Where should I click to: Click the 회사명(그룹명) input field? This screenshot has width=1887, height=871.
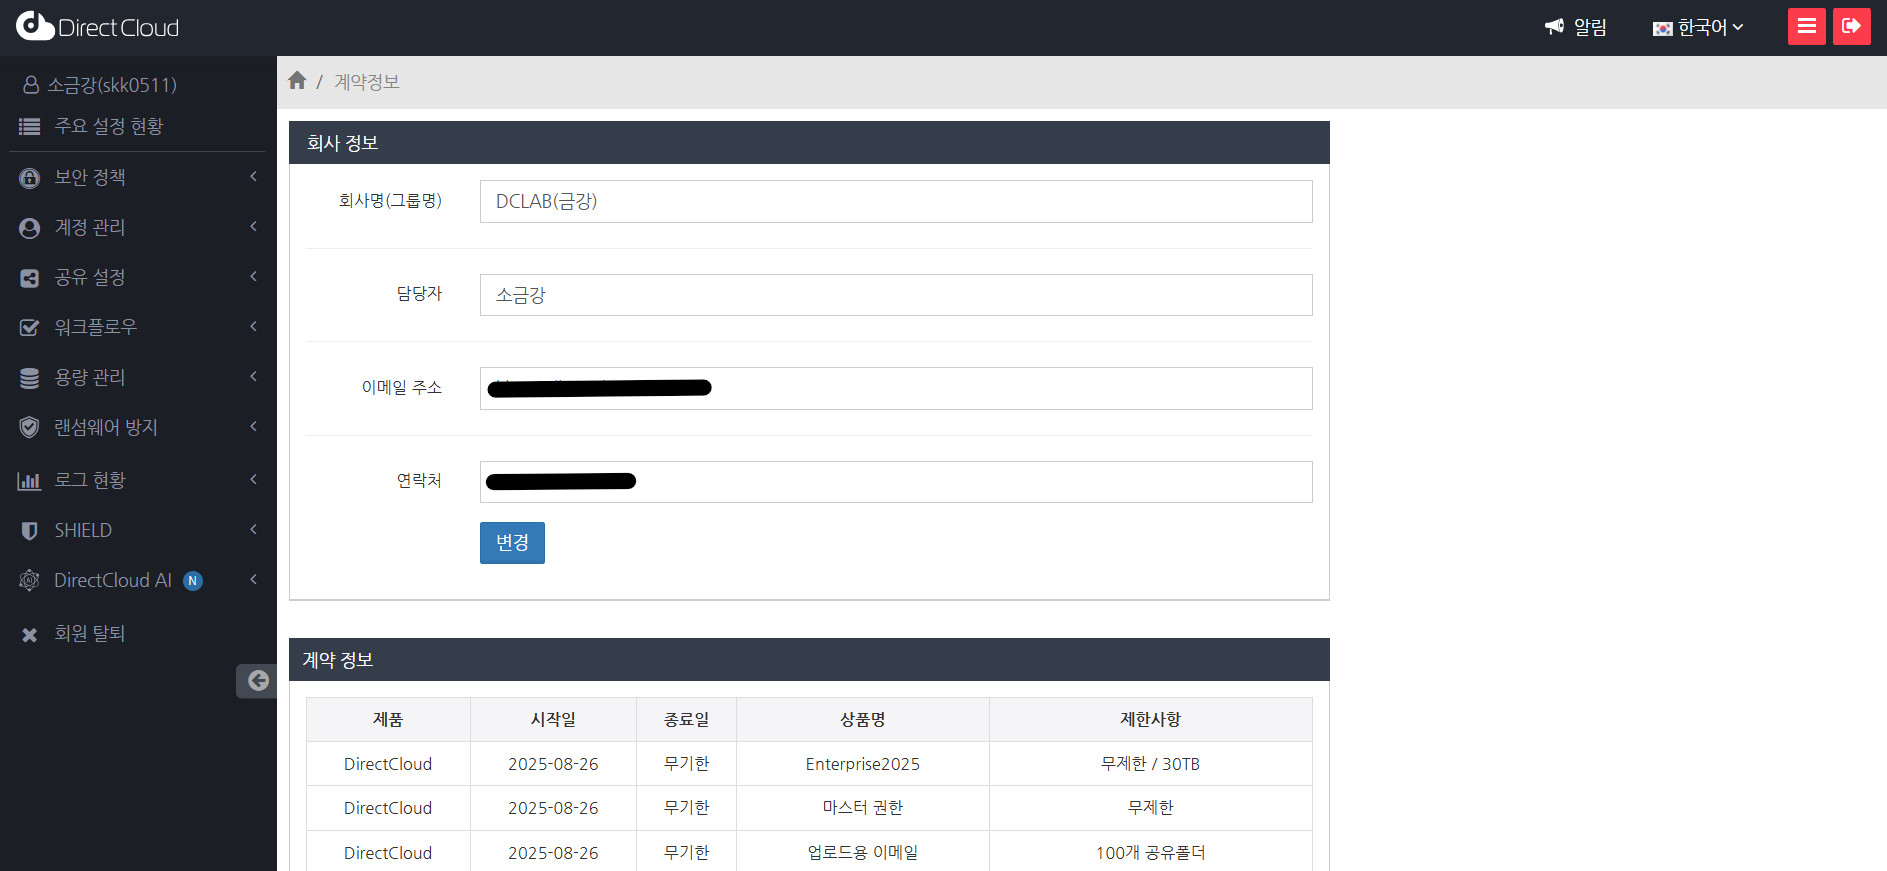[896, 201]
